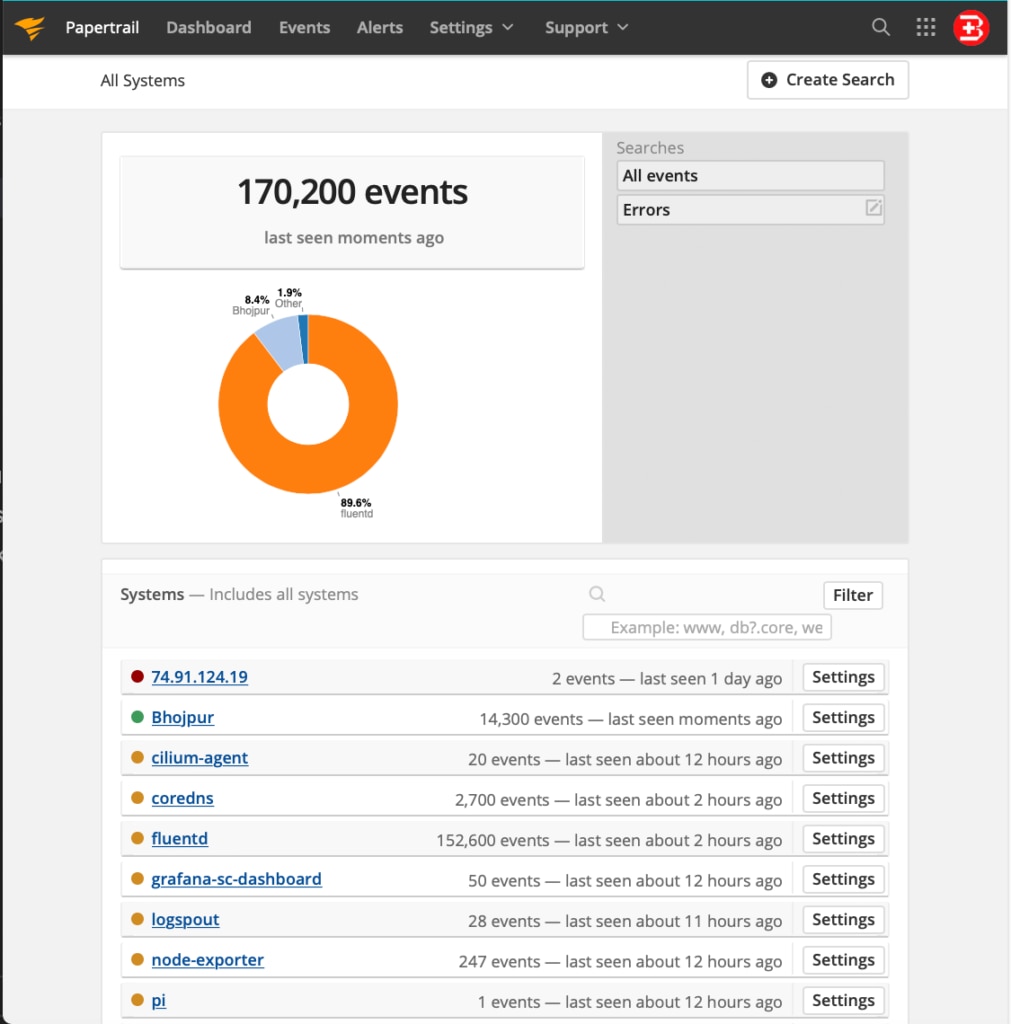Open Settings for grafana-sc-dashboard

(x=843, y=880)
